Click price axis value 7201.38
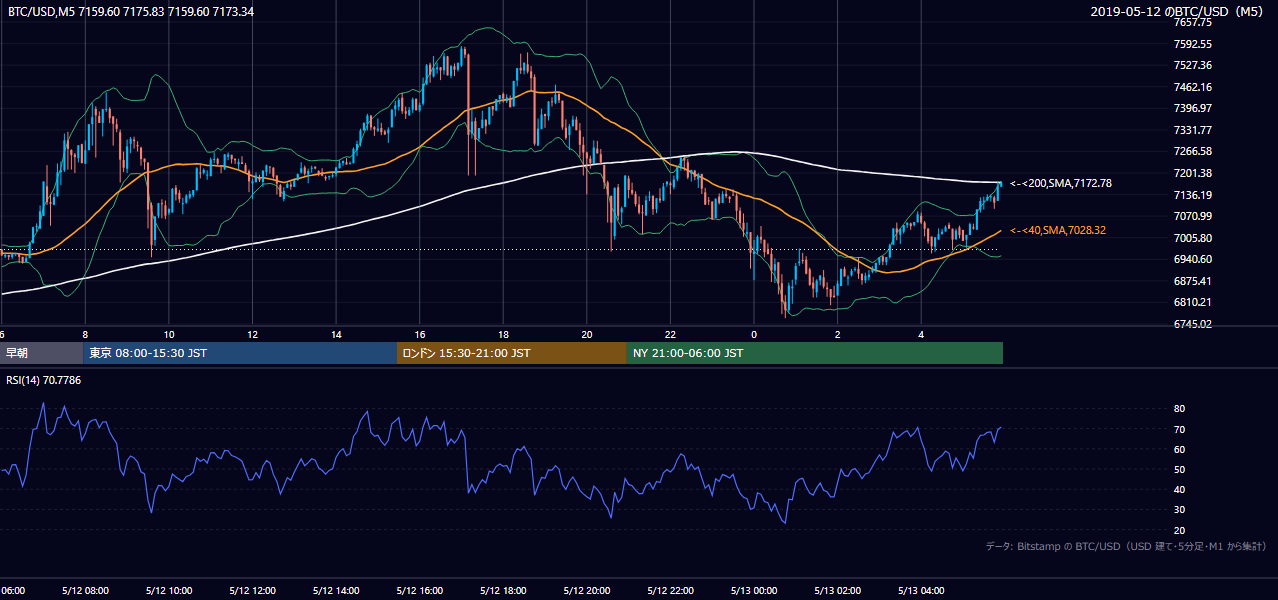1278x600 pixels. point(1193,173)
